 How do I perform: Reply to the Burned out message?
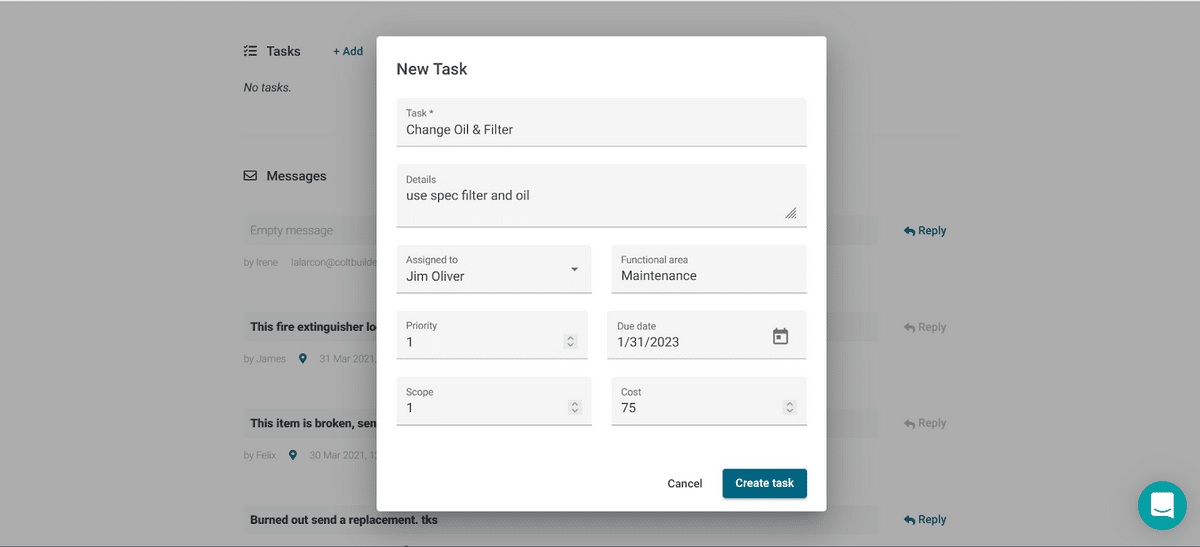tap(924, 520)
